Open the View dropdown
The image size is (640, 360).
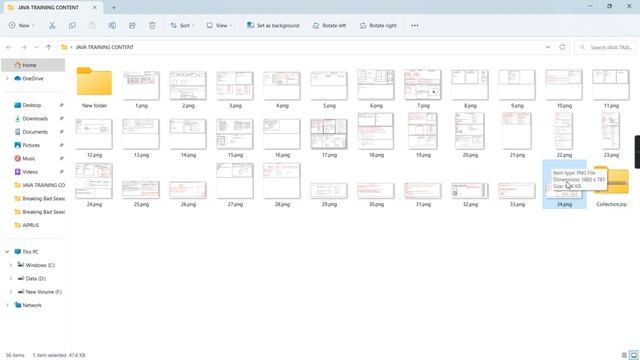pyautogui.click(x=219, y=25)
